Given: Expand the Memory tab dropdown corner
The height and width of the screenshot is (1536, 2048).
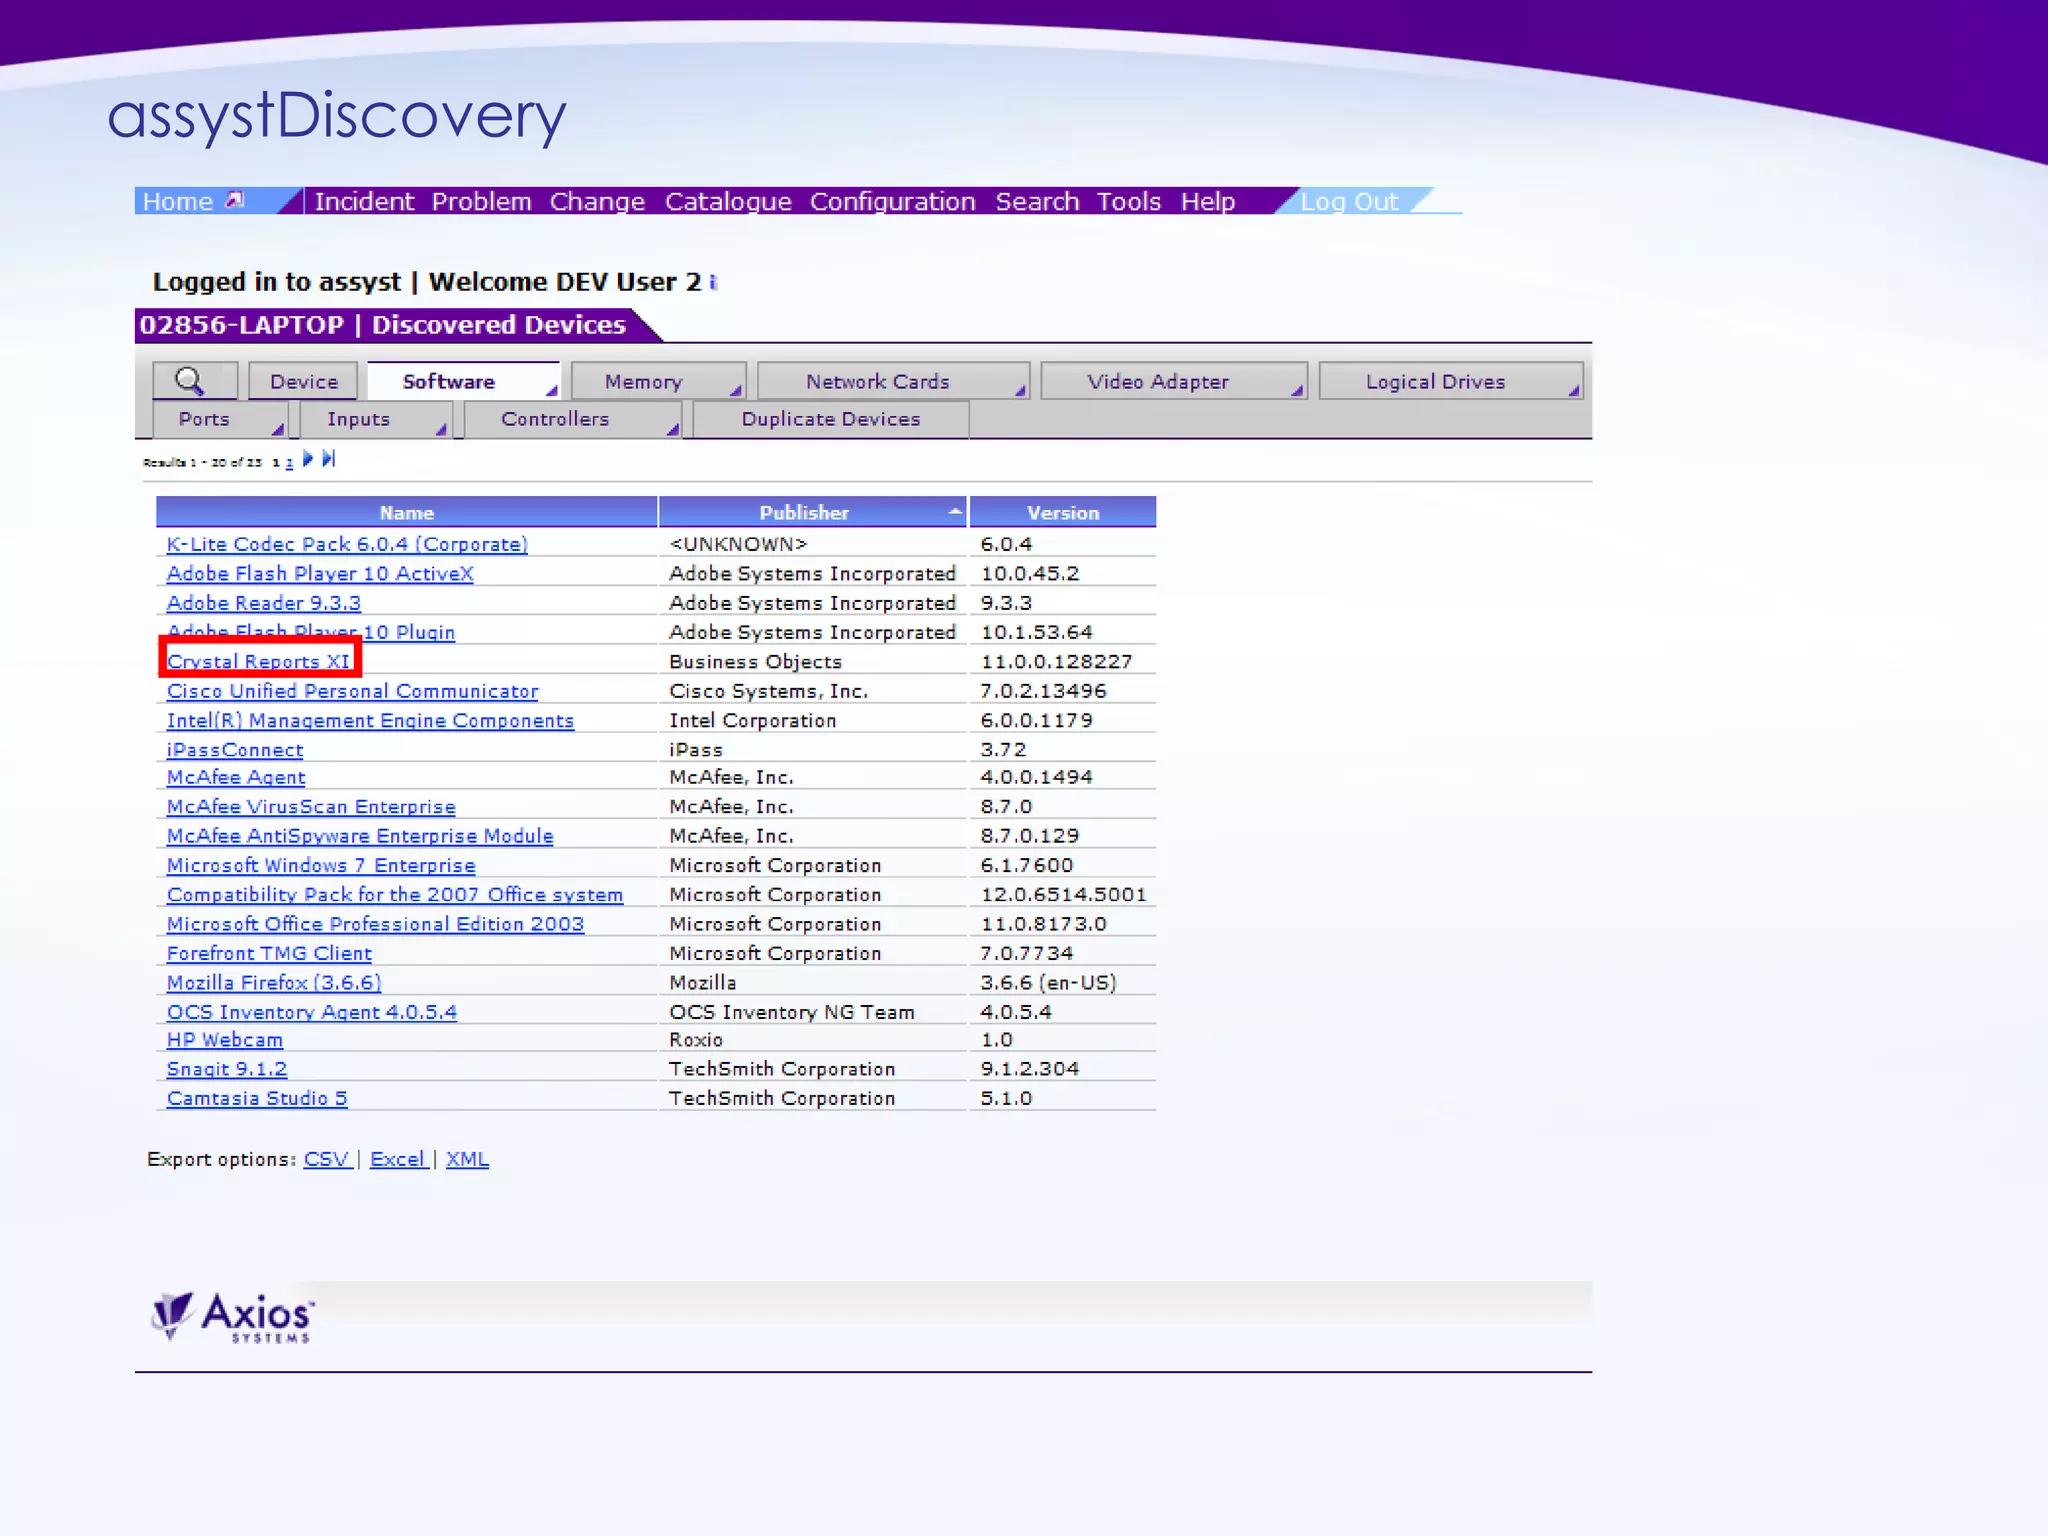Looking at the screenshot, I should tap(736, 391).
